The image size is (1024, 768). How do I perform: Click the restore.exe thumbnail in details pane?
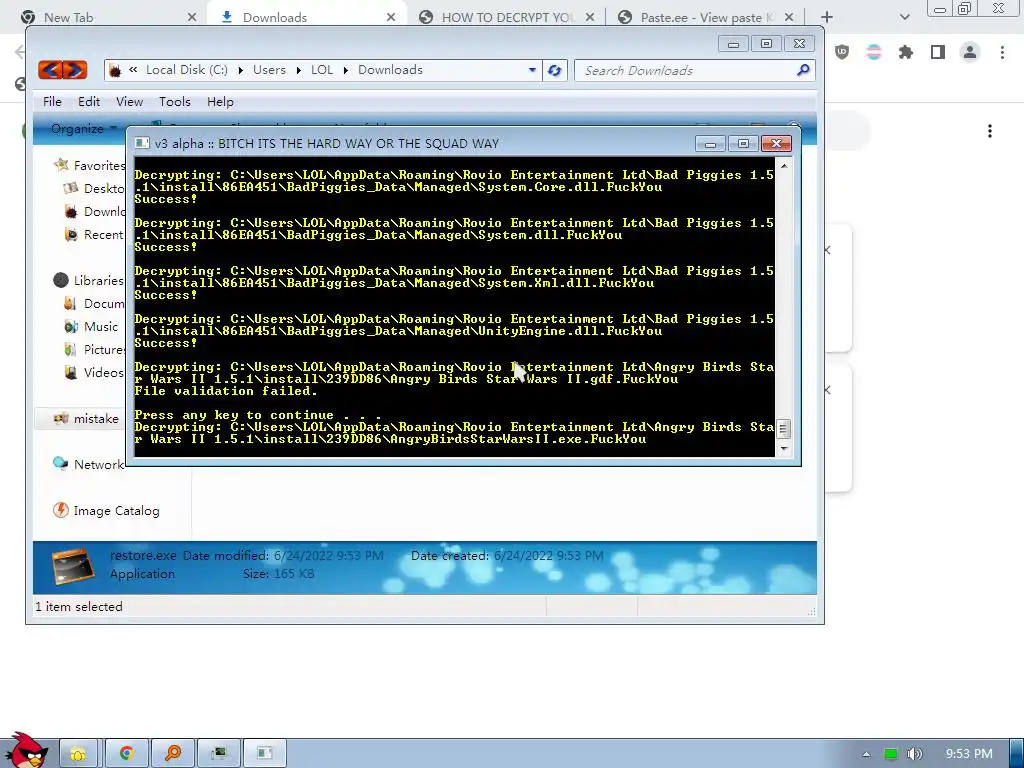point(72,566)
